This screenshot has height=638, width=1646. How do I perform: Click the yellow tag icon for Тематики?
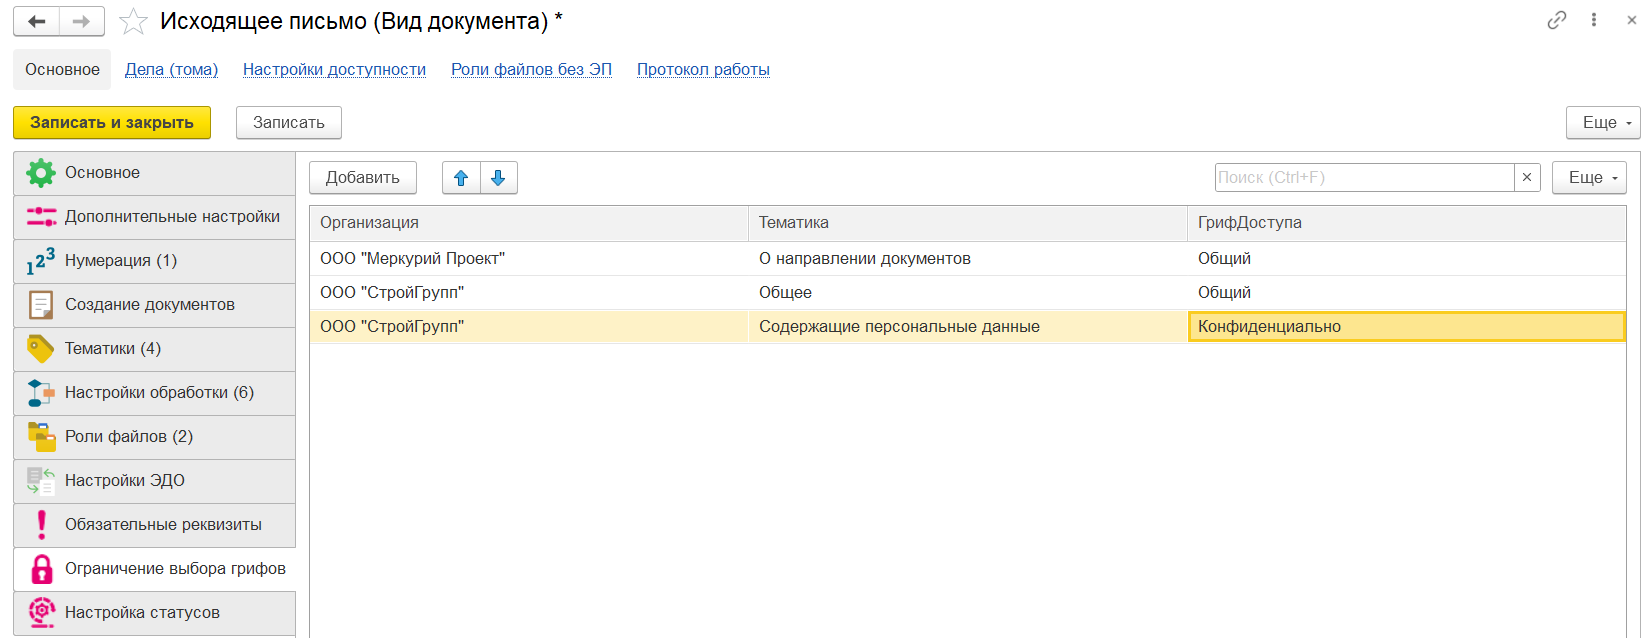click(x=41, y=349)
